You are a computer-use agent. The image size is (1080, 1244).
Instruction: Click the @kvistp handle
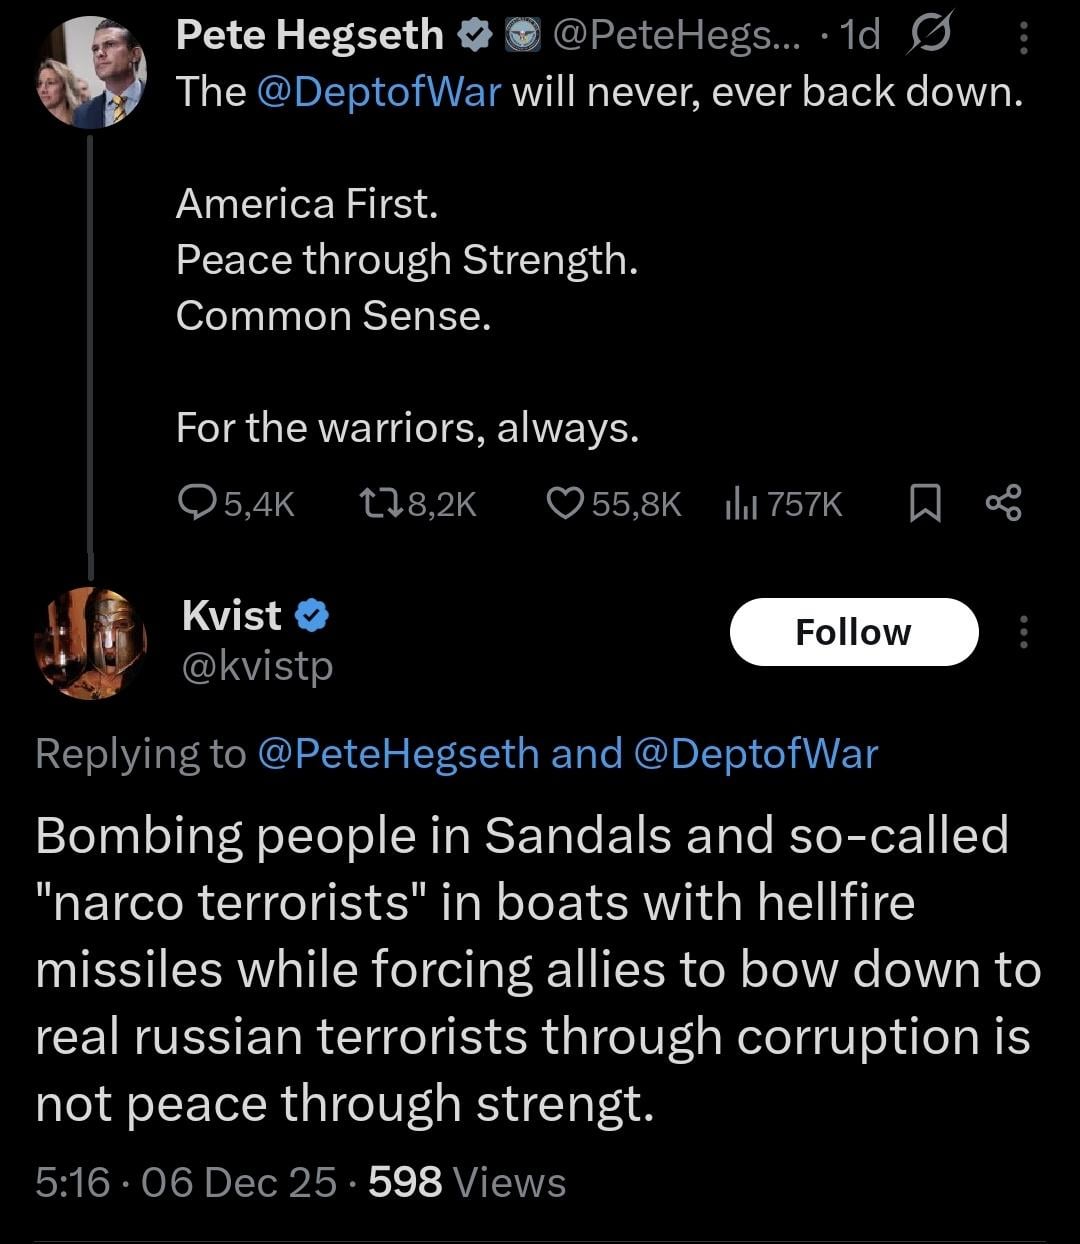257,665
